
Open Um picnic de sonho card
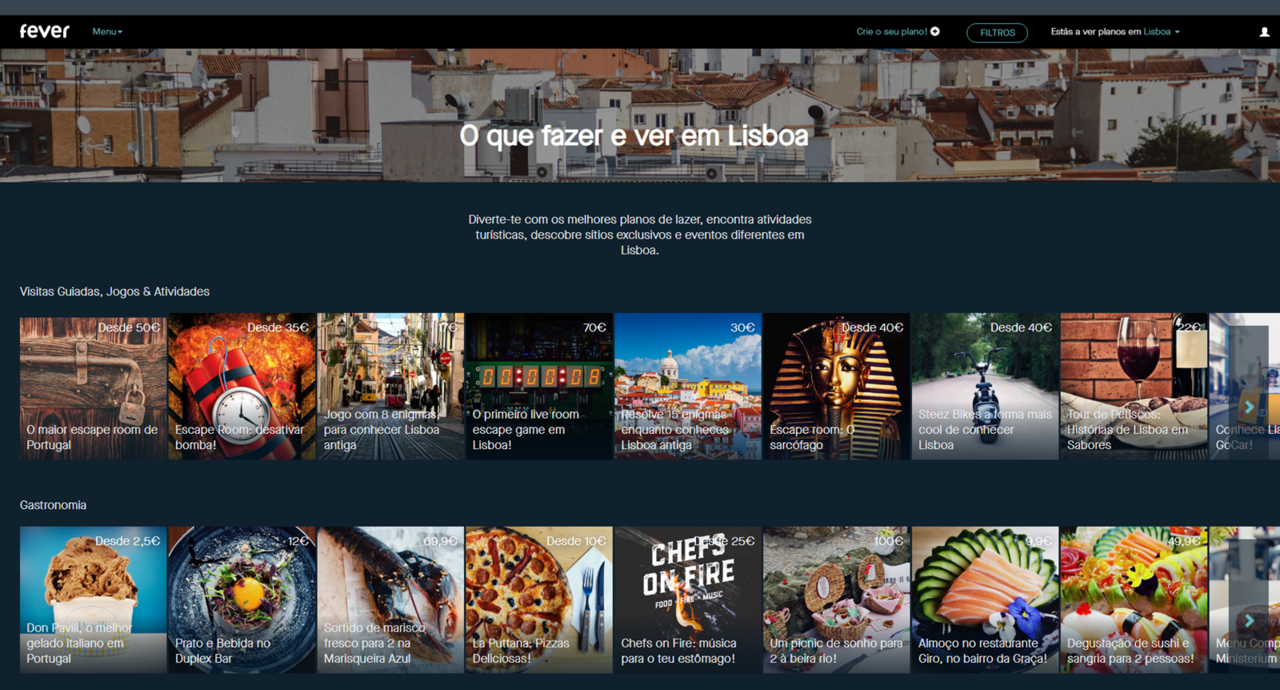point(837,600)
